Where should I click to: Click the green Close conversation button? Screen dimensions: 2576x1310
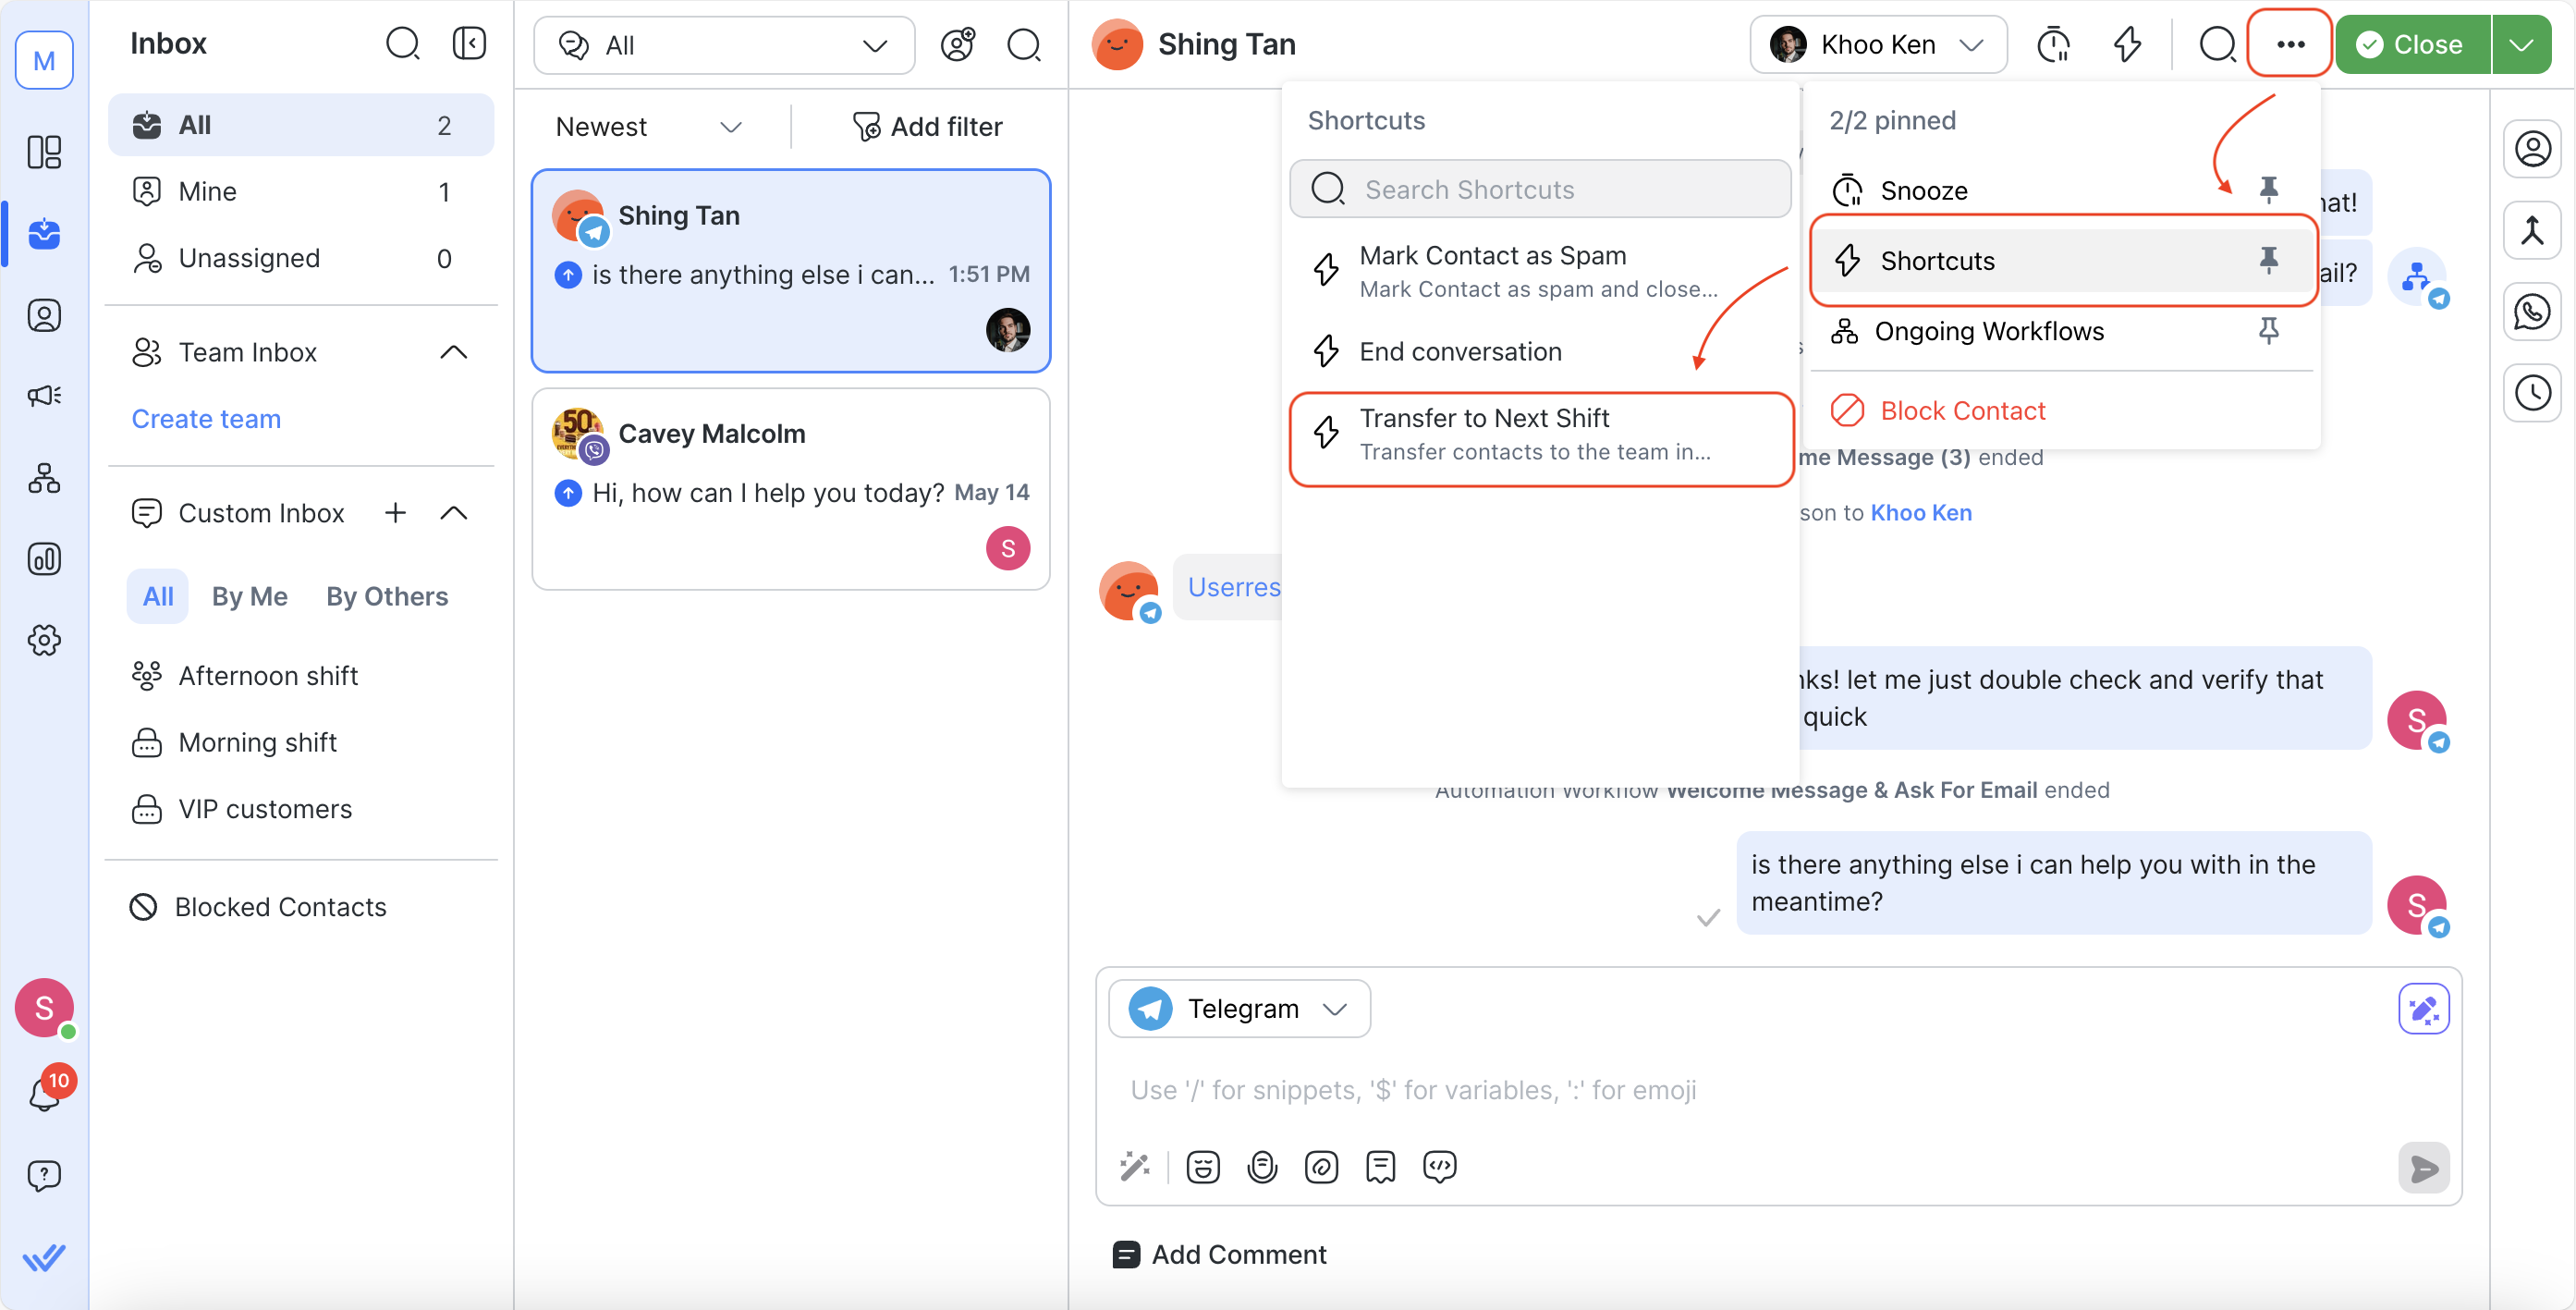pos(2411,45)
